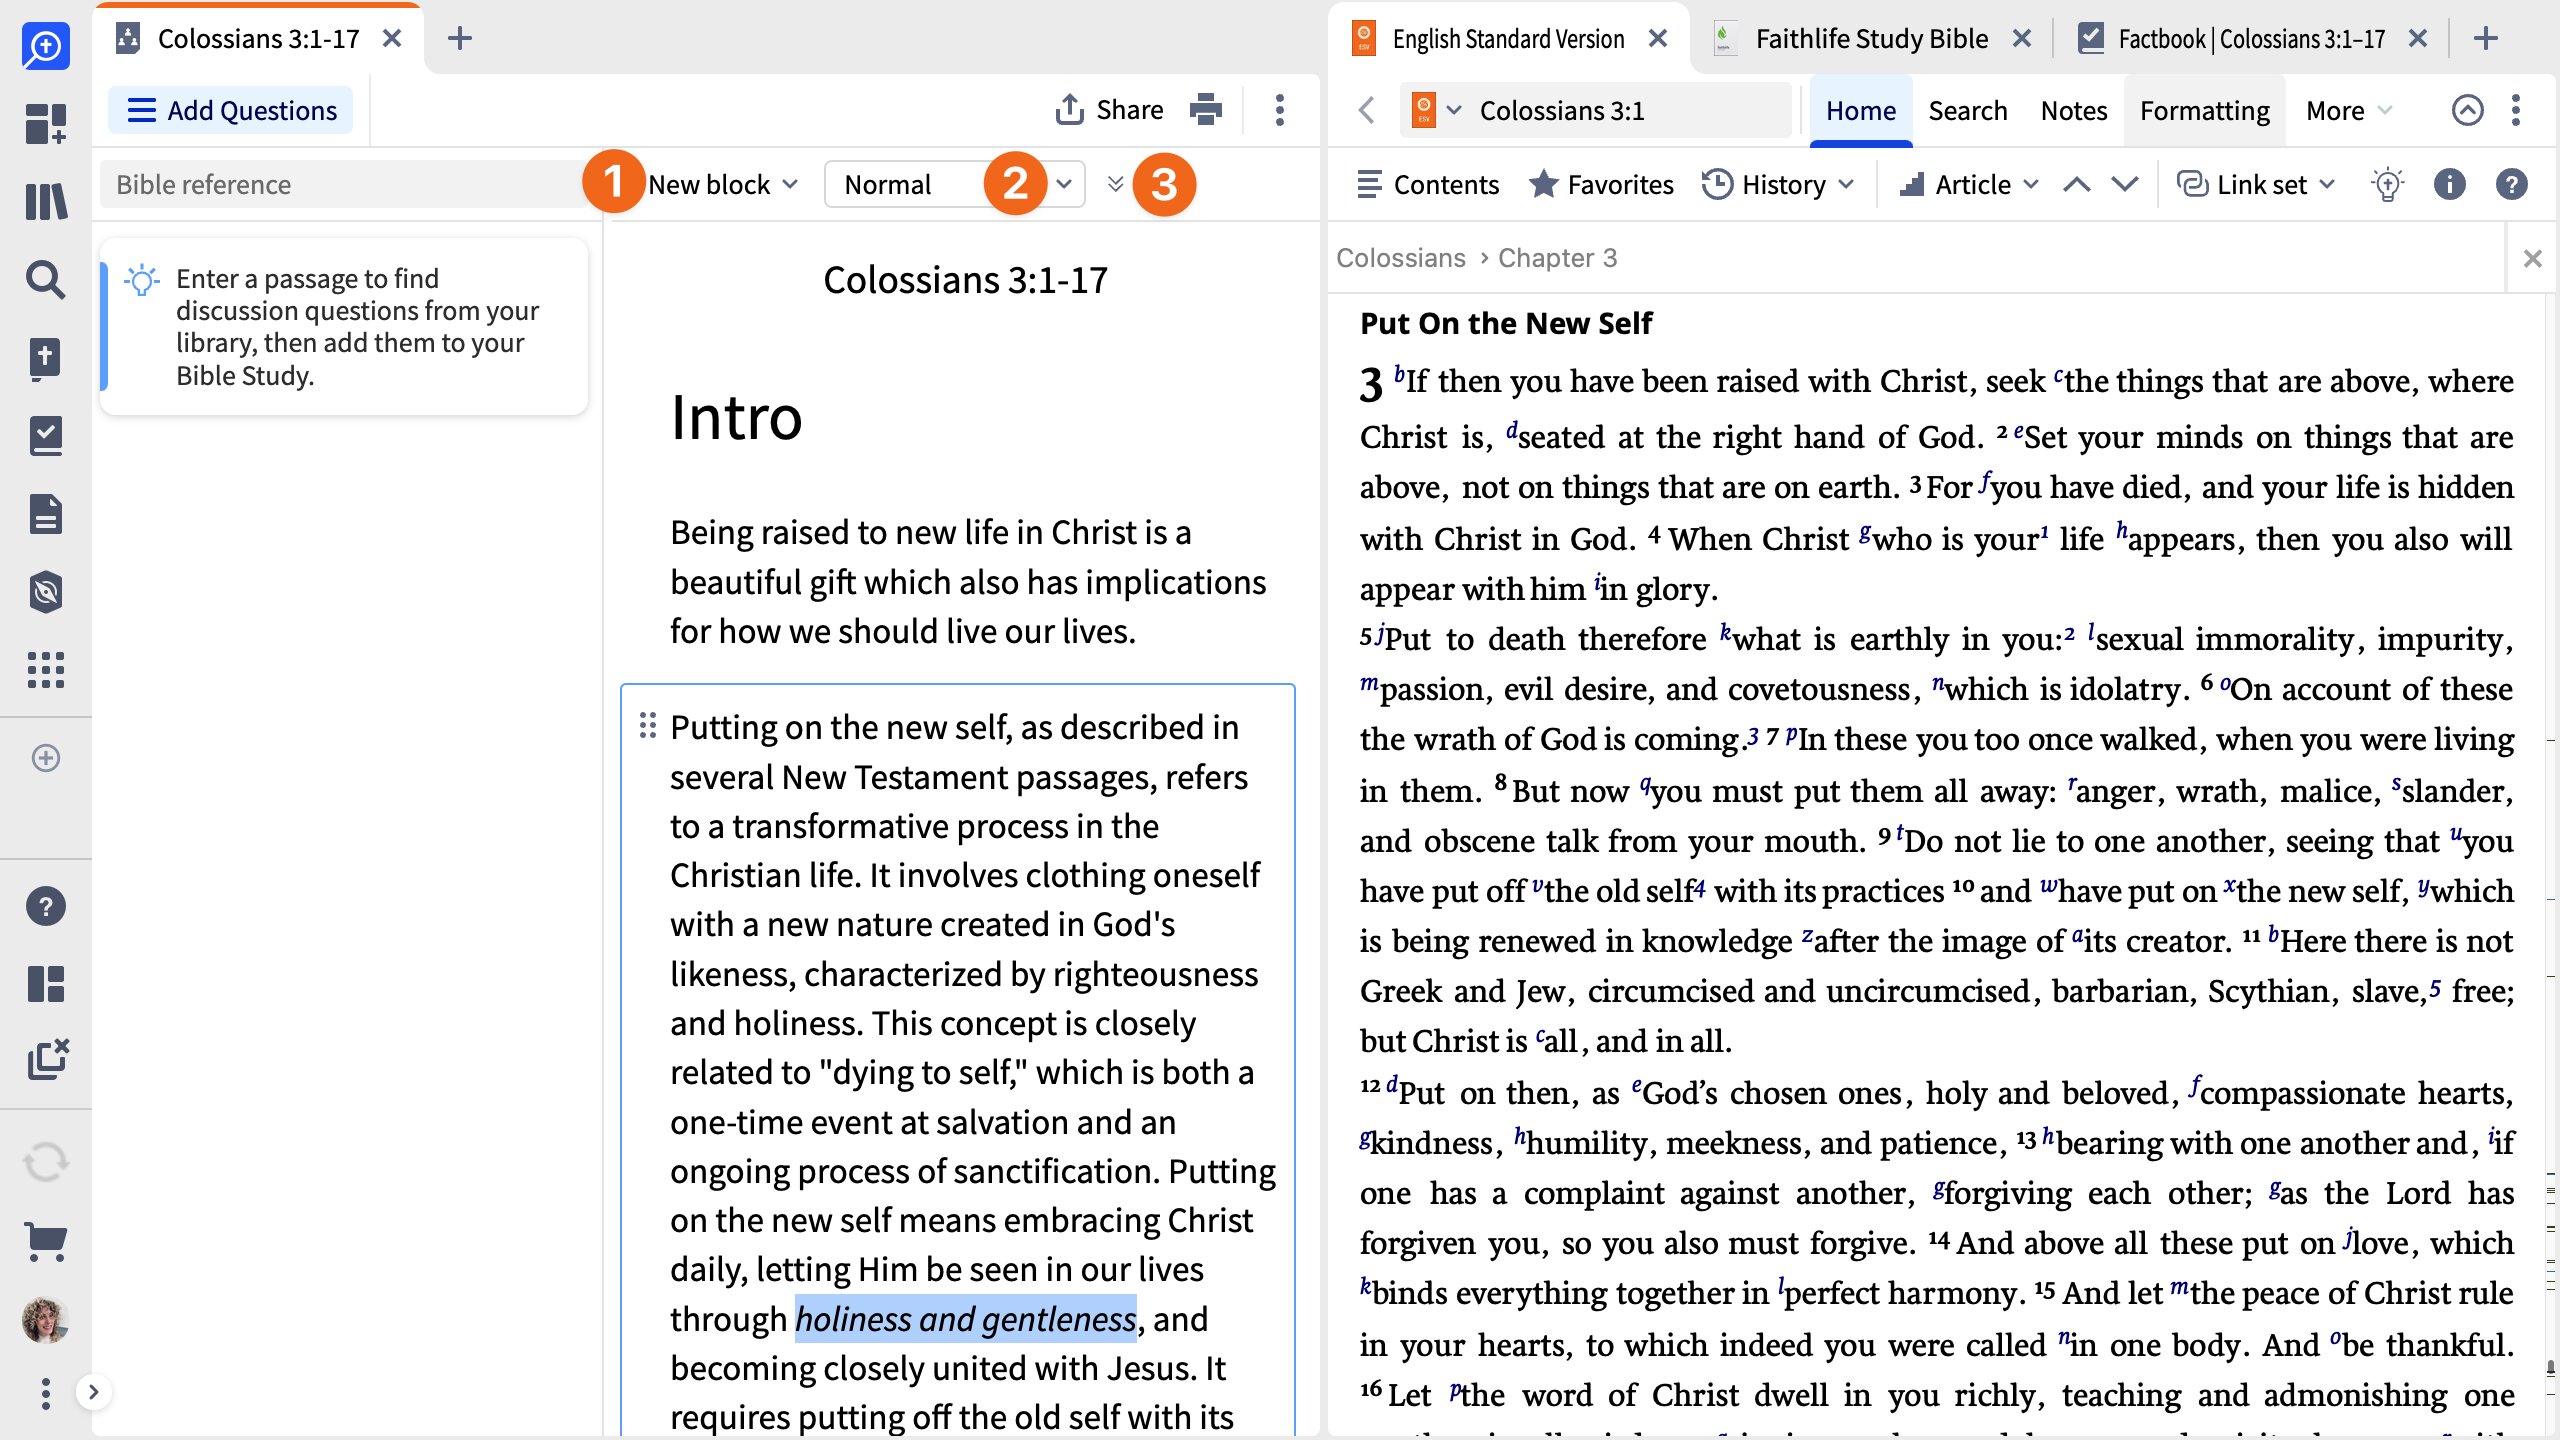Open sidebar vertical dots menu at bottom
The width and height of the screenshot is (2560, 1440).
(x=46, y=1393)
